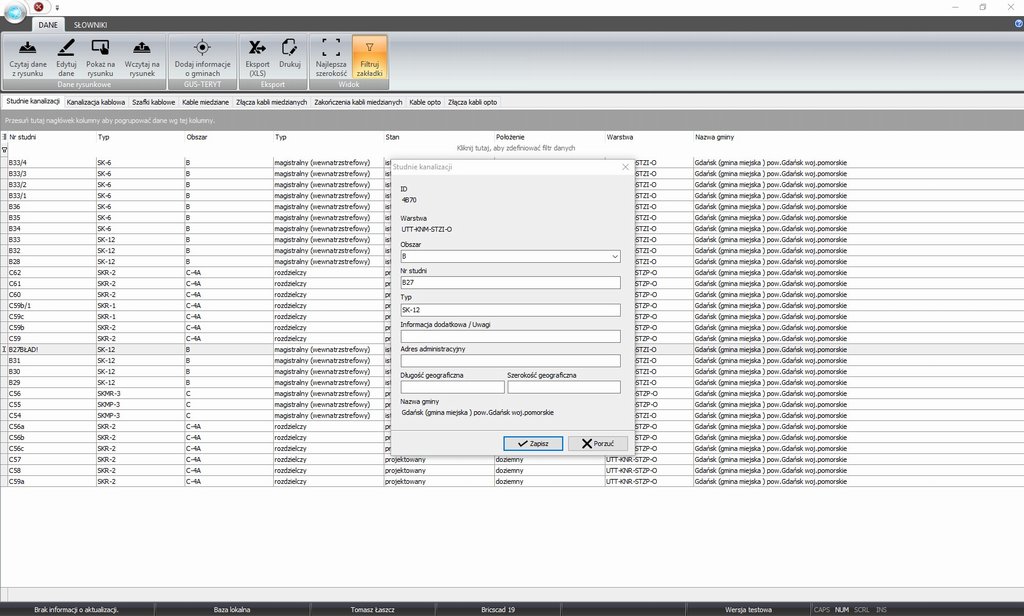Sort by the Nazwa gminy column header
The image size is (1024, 616).
tap(718, 137)
